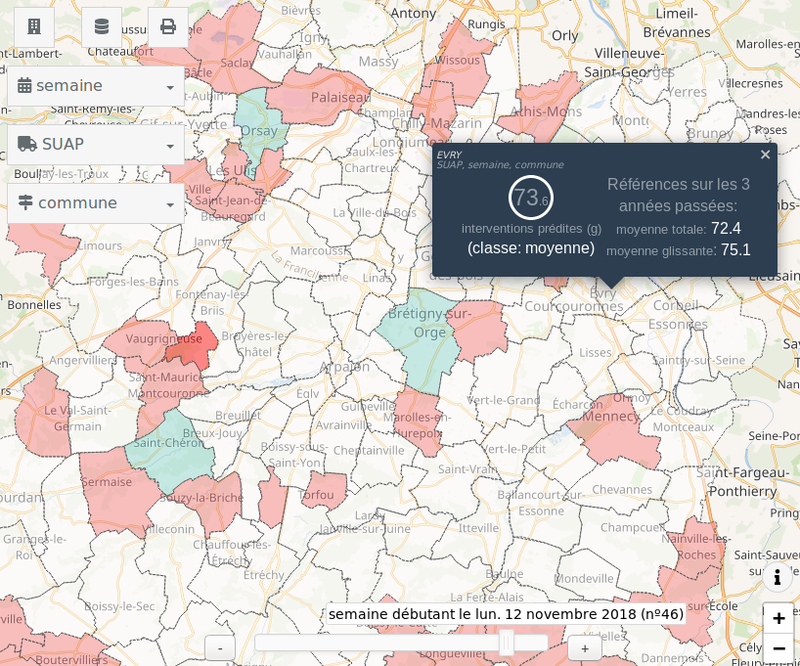800x666 pixels.
Task: Zoom in the map with plus control
Action: click(x=778, y=618)
